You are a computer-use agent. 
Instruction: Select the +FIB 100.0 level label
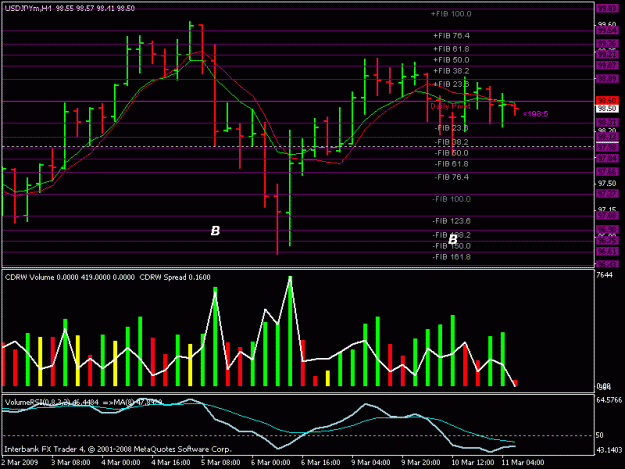[451, 14]
